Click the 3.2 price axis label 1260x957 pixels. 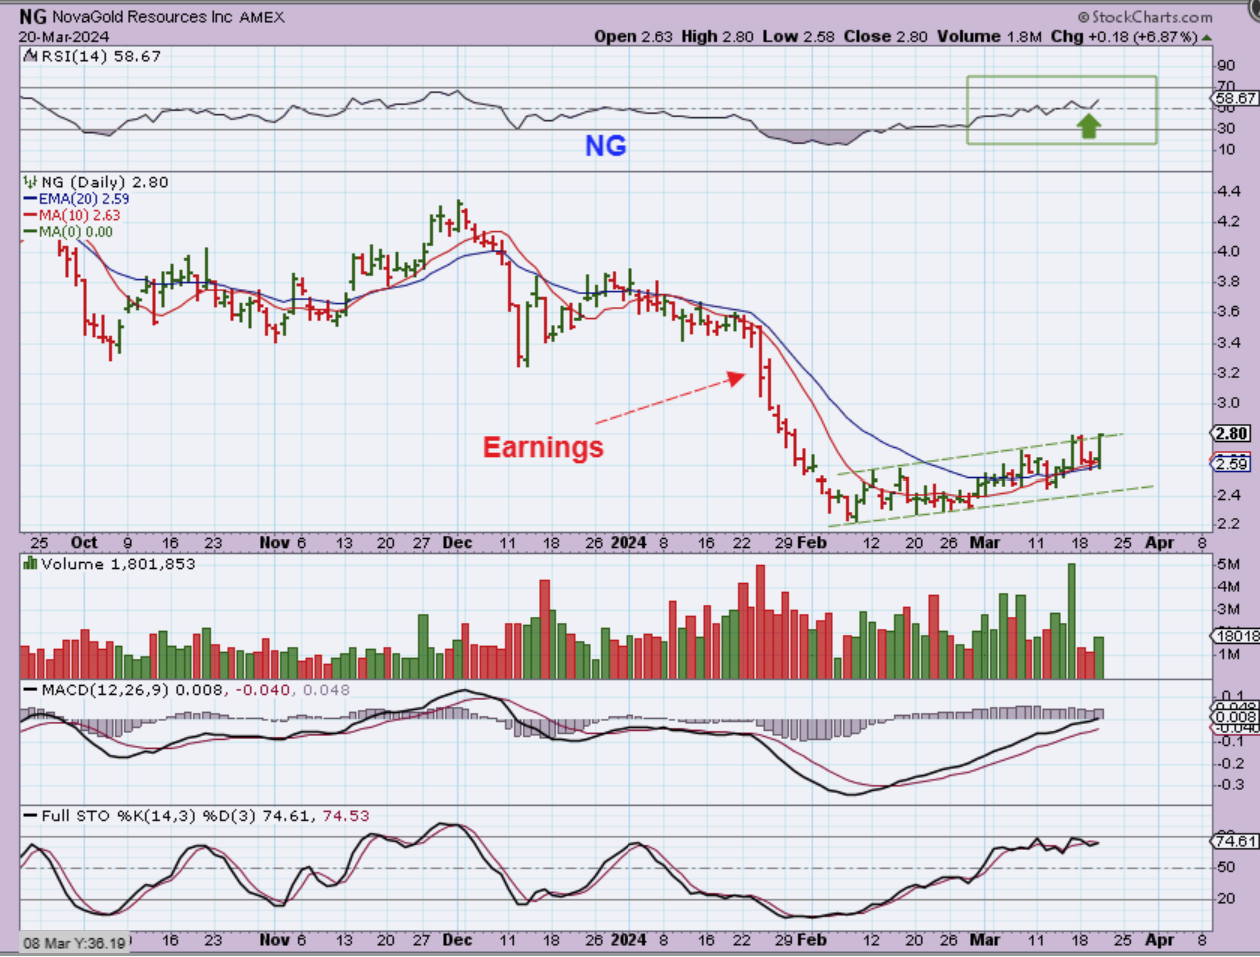[1227, 373]
